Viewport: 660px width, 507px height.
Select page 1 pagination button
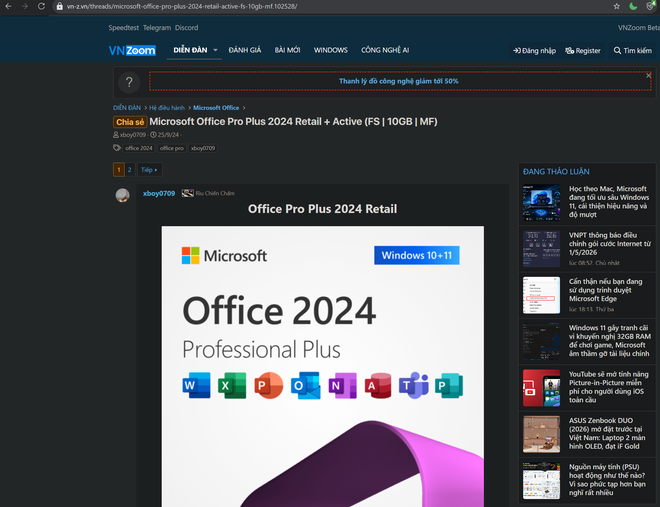(x=119, y=170)
